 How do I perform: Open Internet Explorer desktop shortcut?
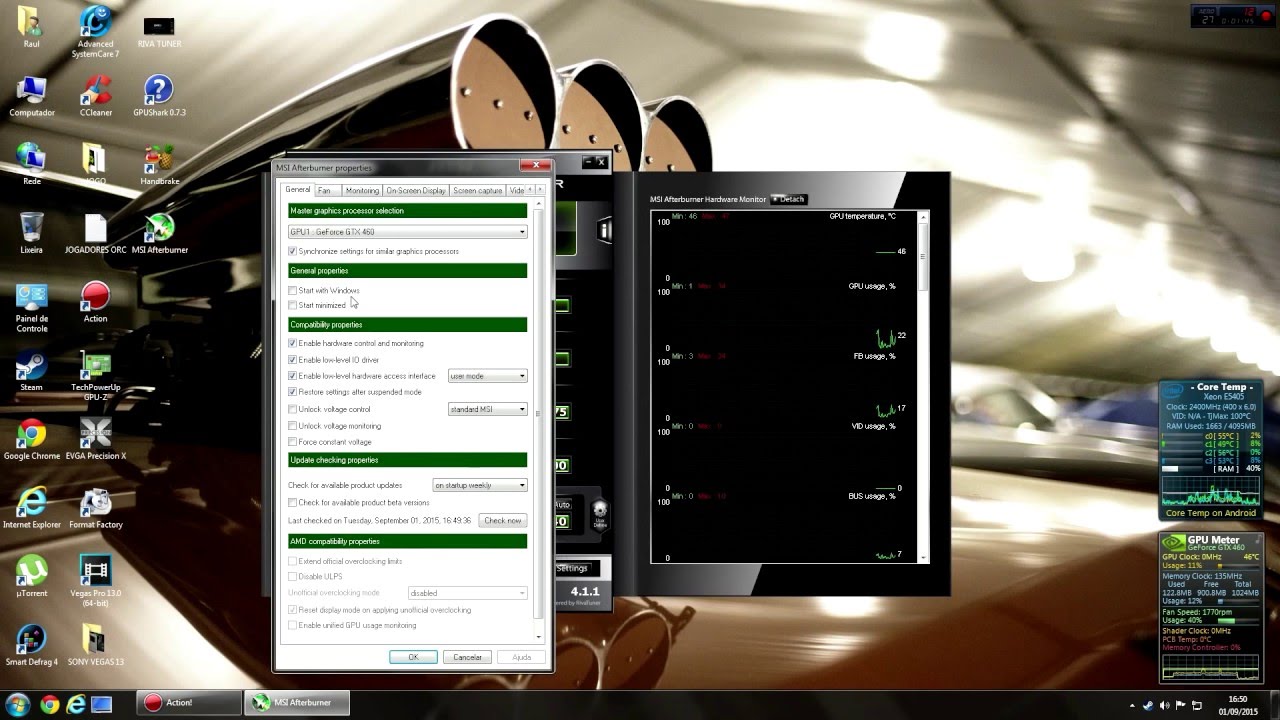coord(31,507)
